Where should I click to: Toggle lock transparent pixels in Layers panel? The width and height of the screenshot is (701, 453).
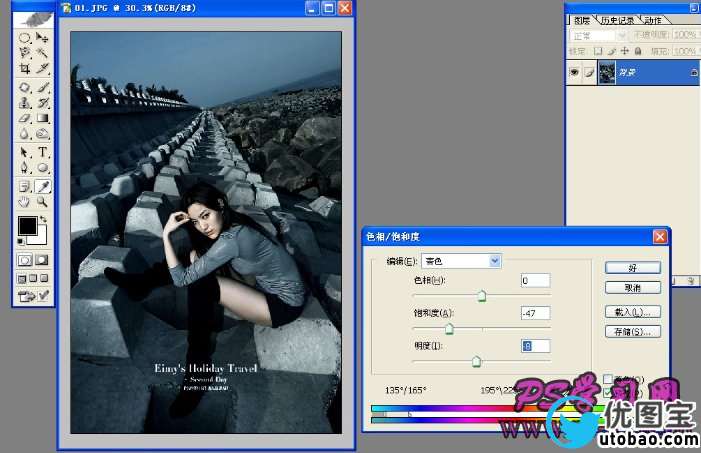coord(598,51)
